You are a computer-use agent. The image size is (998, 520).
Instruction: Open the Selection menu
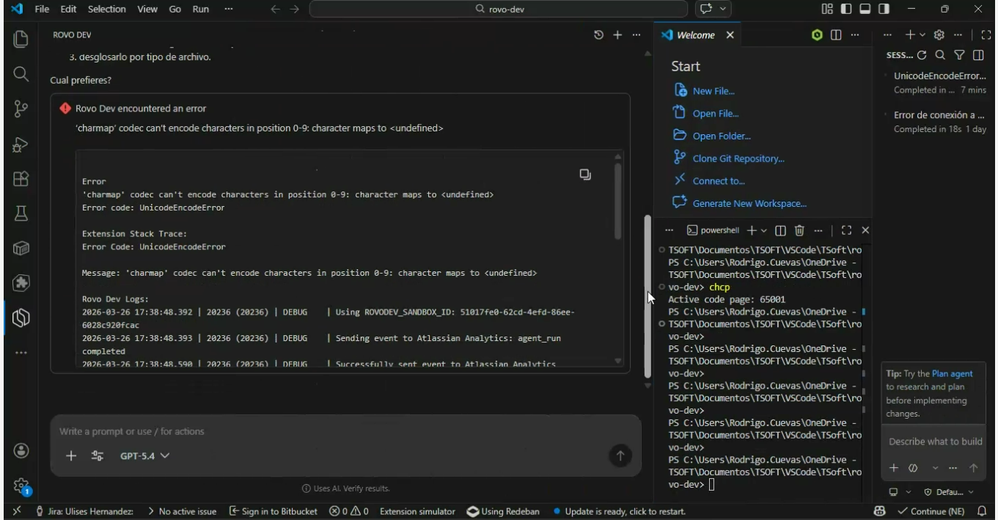106,9
